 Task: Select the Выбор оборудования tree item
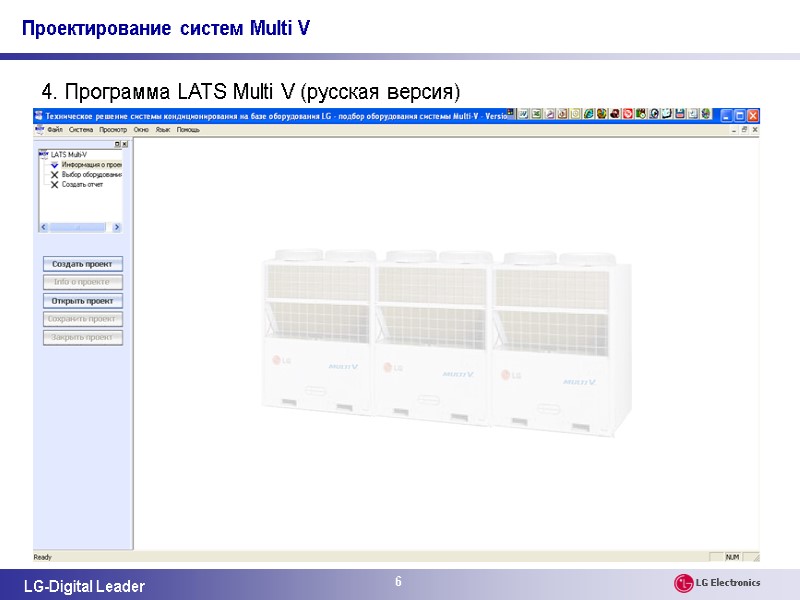click(x=92, y=174)
